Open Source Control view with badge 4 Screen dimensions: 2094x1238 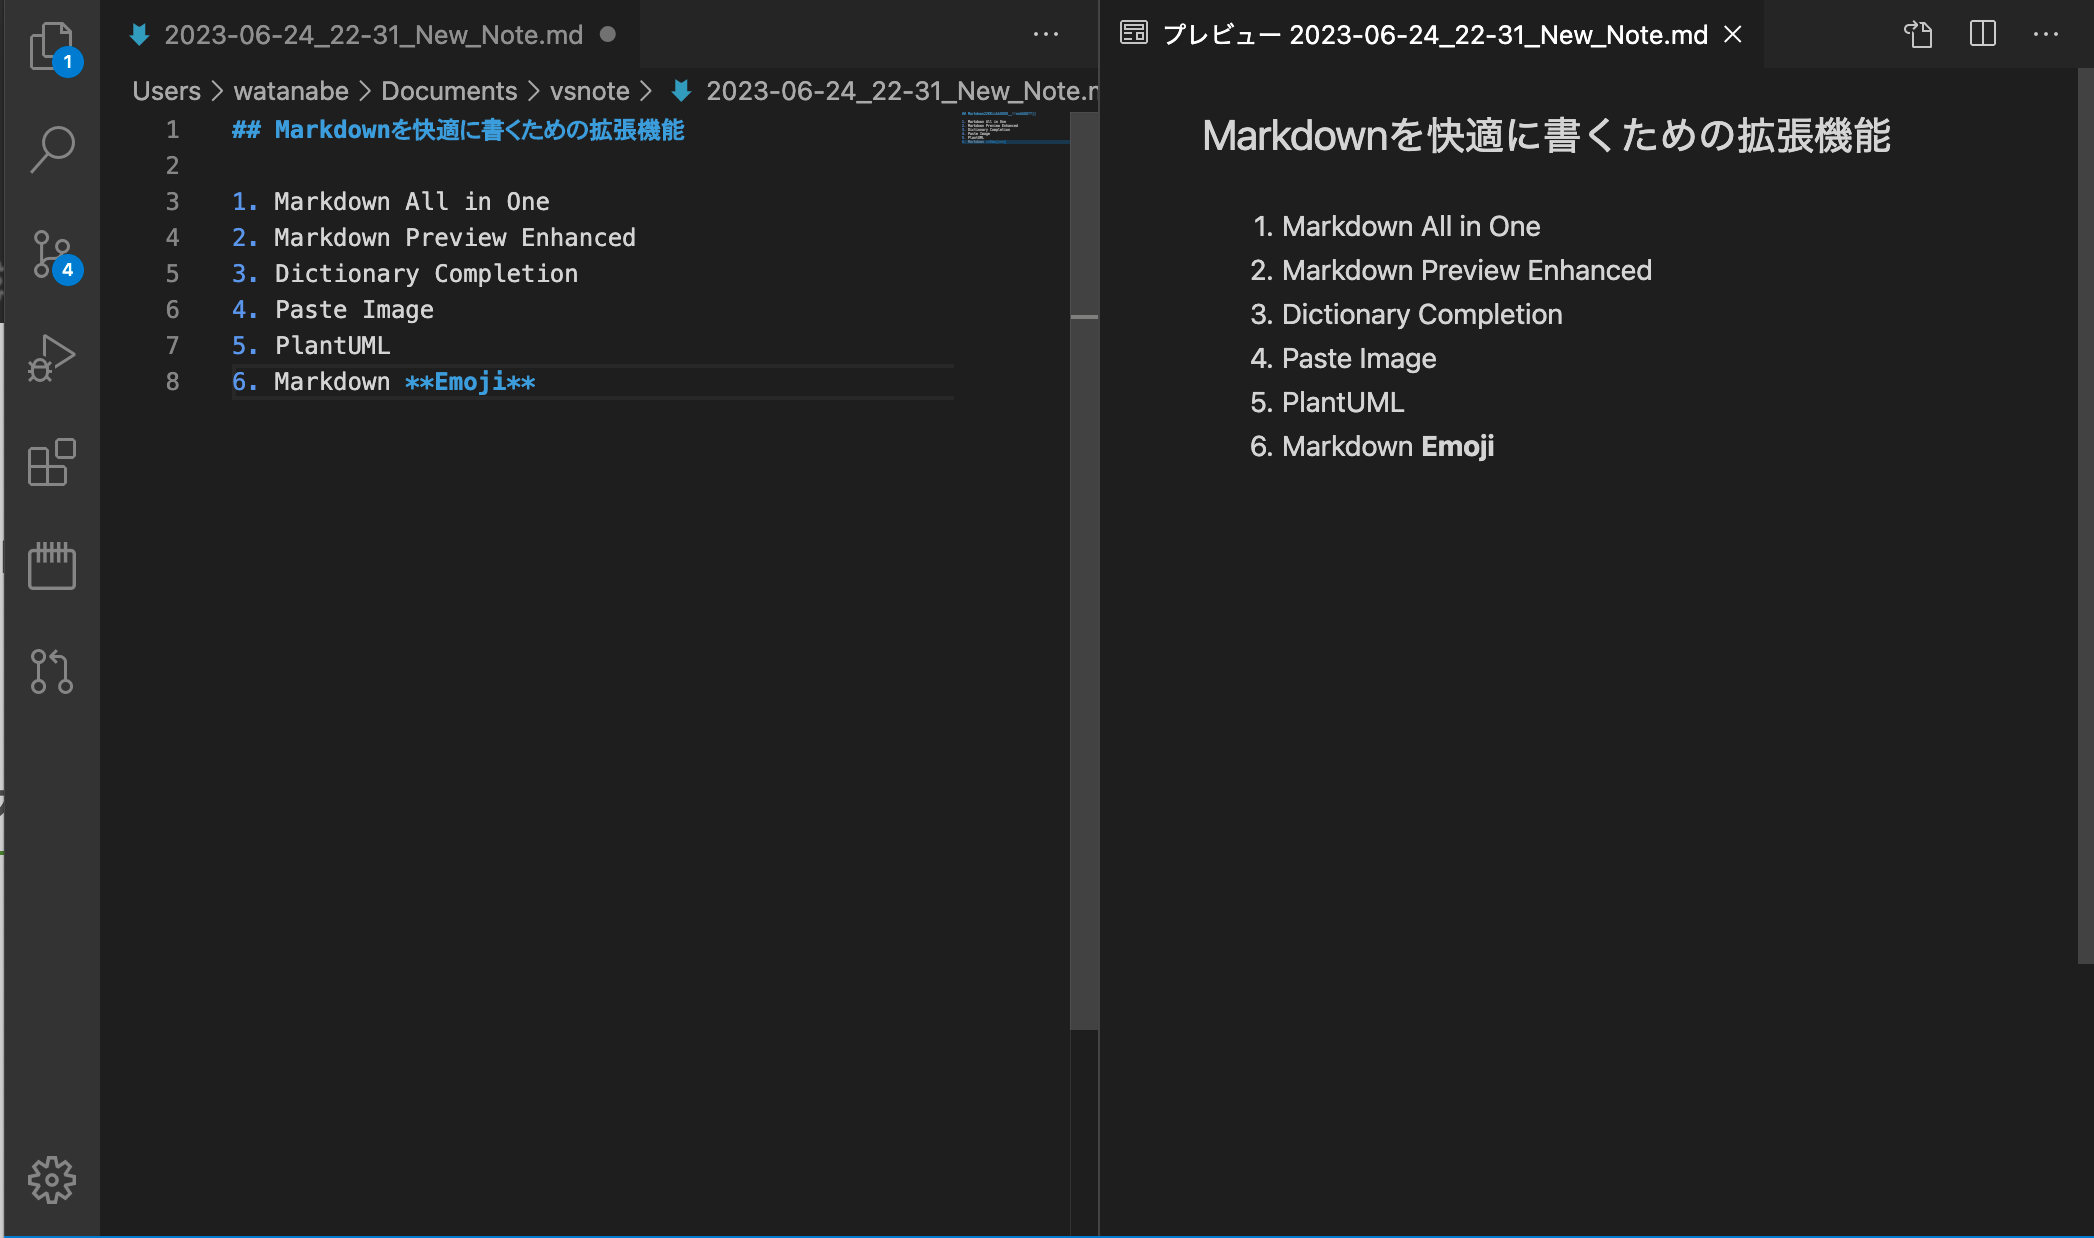tap(52, 256)
